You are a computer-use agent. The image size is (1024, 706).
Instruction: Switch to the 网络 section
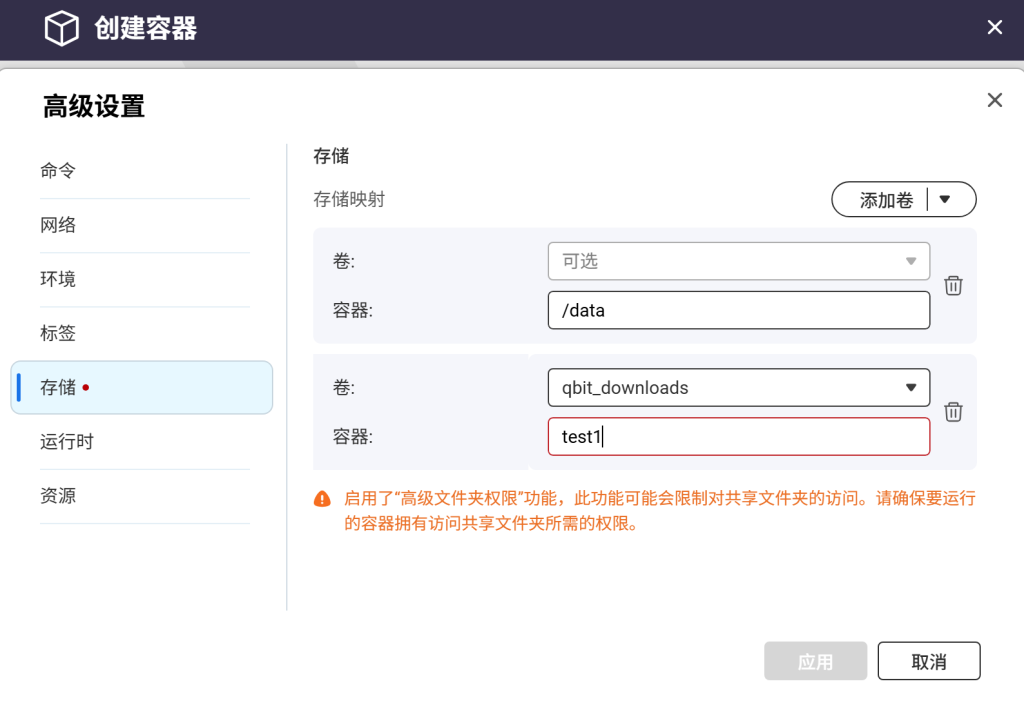tap(58, 225)
